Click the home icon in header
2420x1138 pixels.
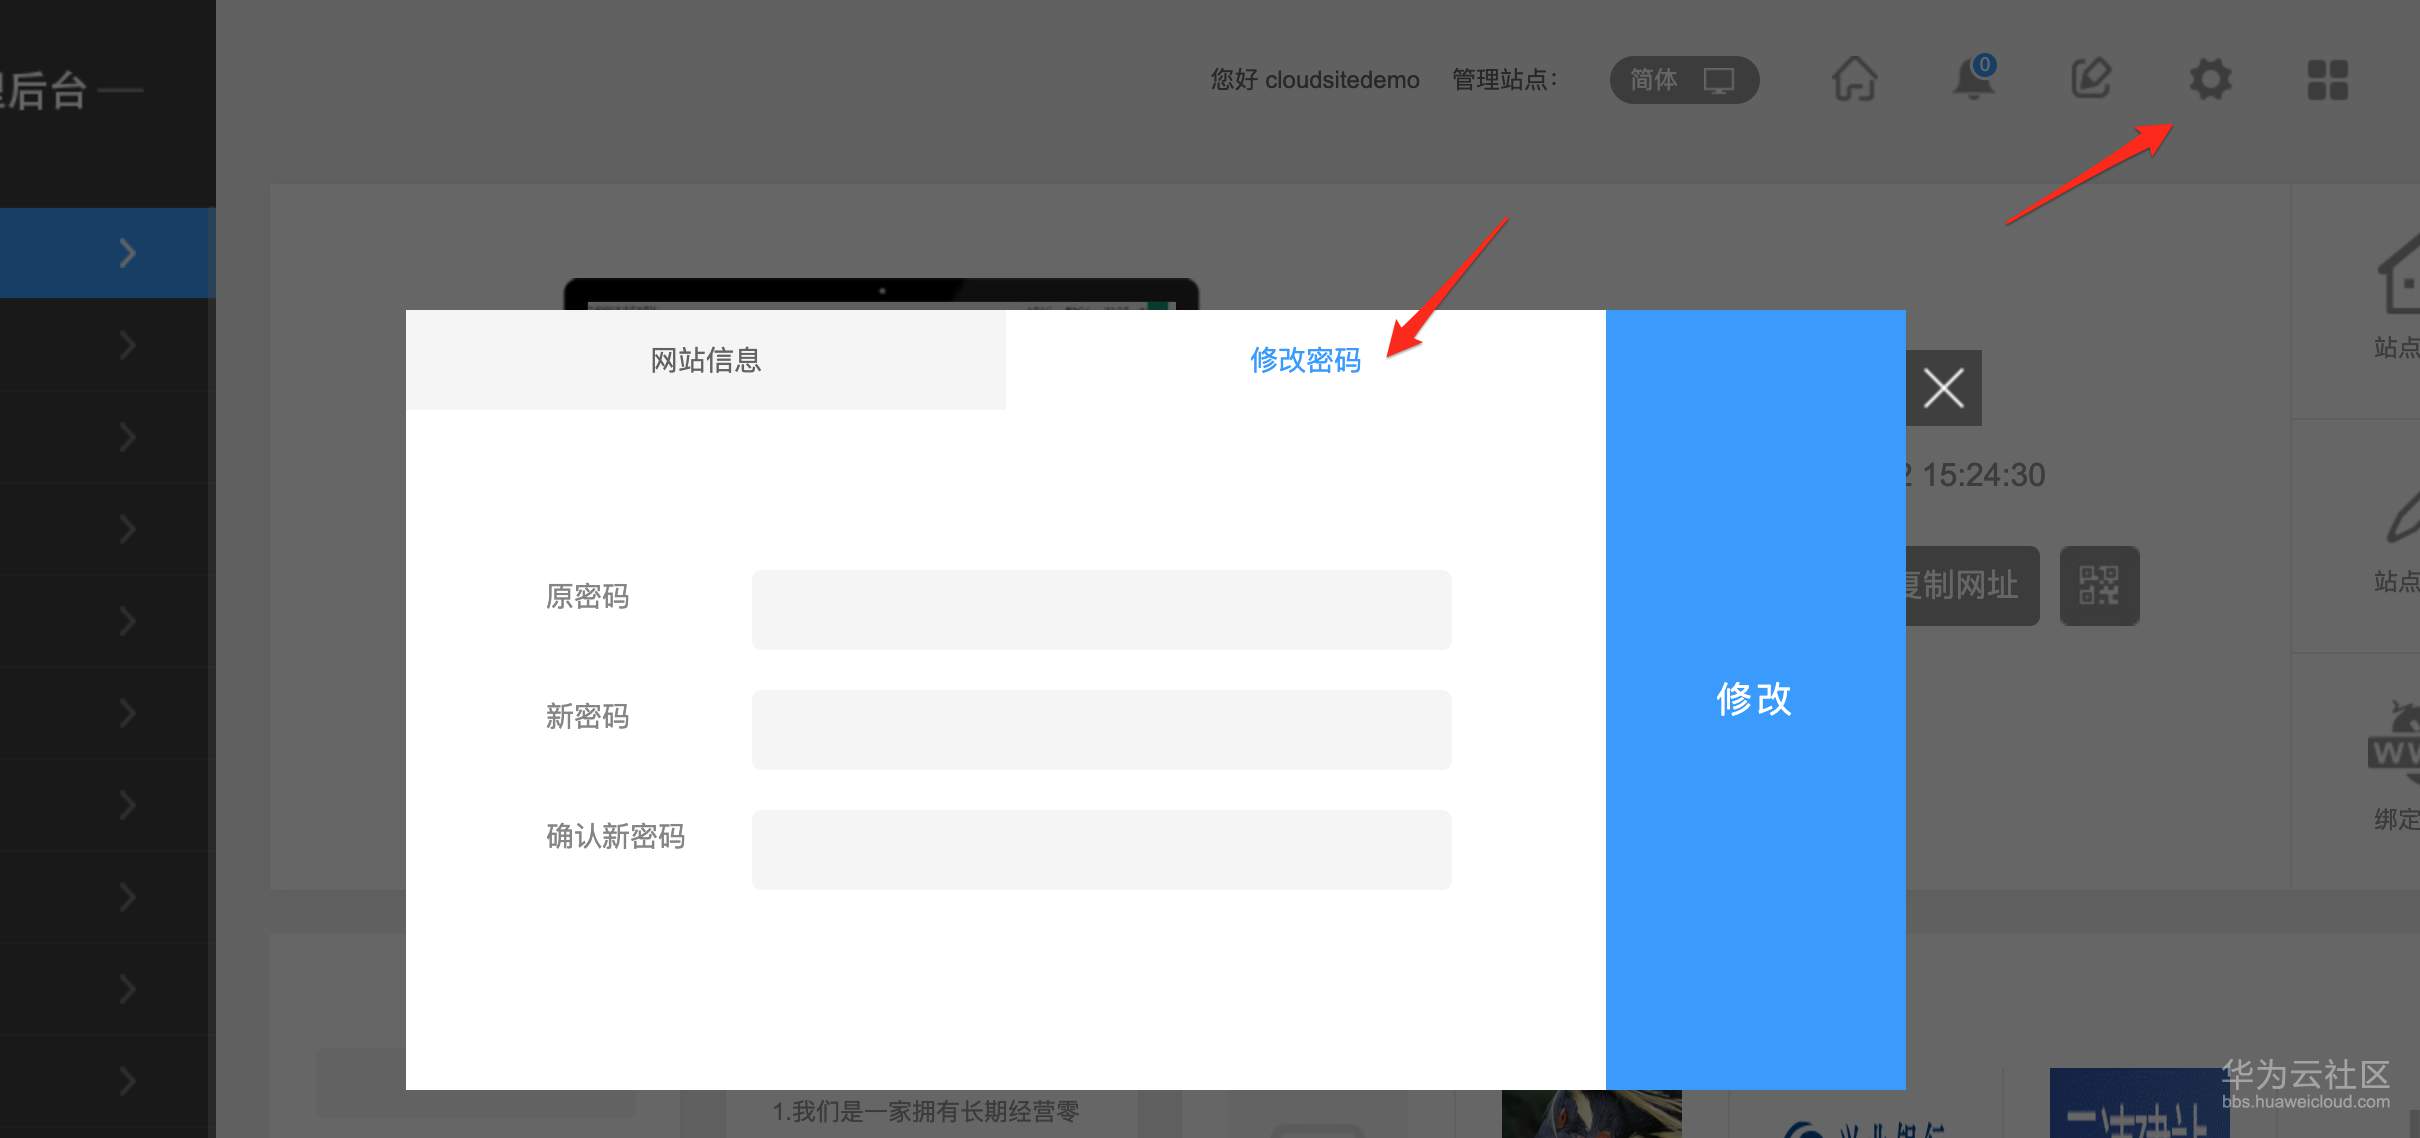1854,79
